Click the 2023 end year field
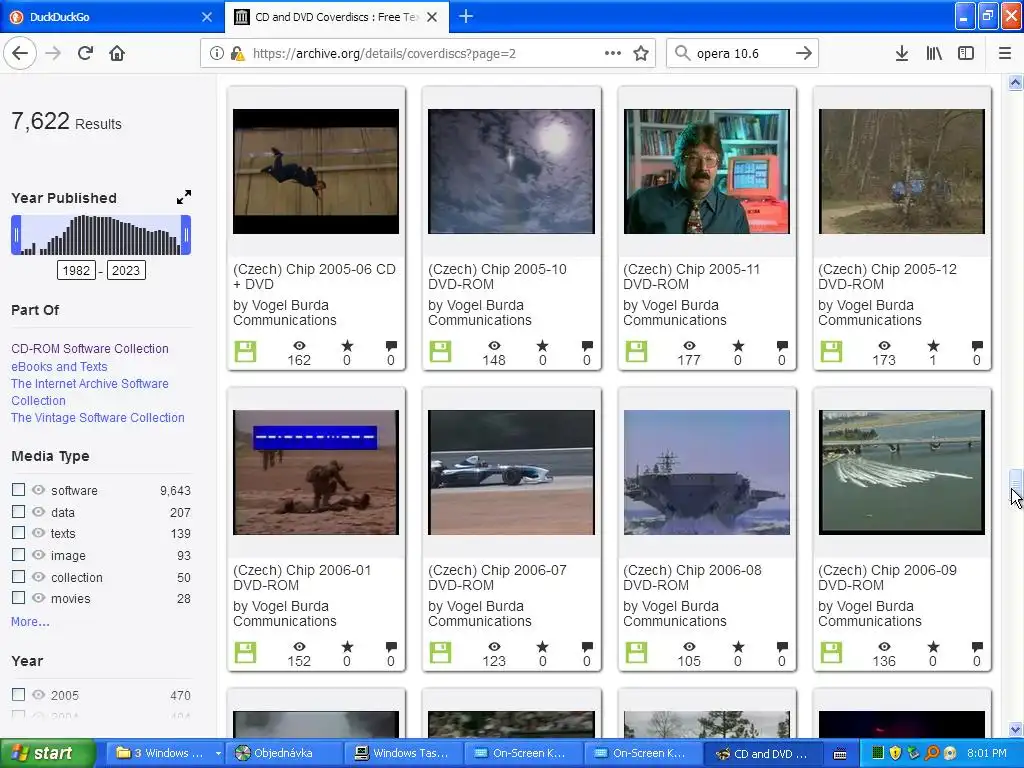 pos(126,270)
